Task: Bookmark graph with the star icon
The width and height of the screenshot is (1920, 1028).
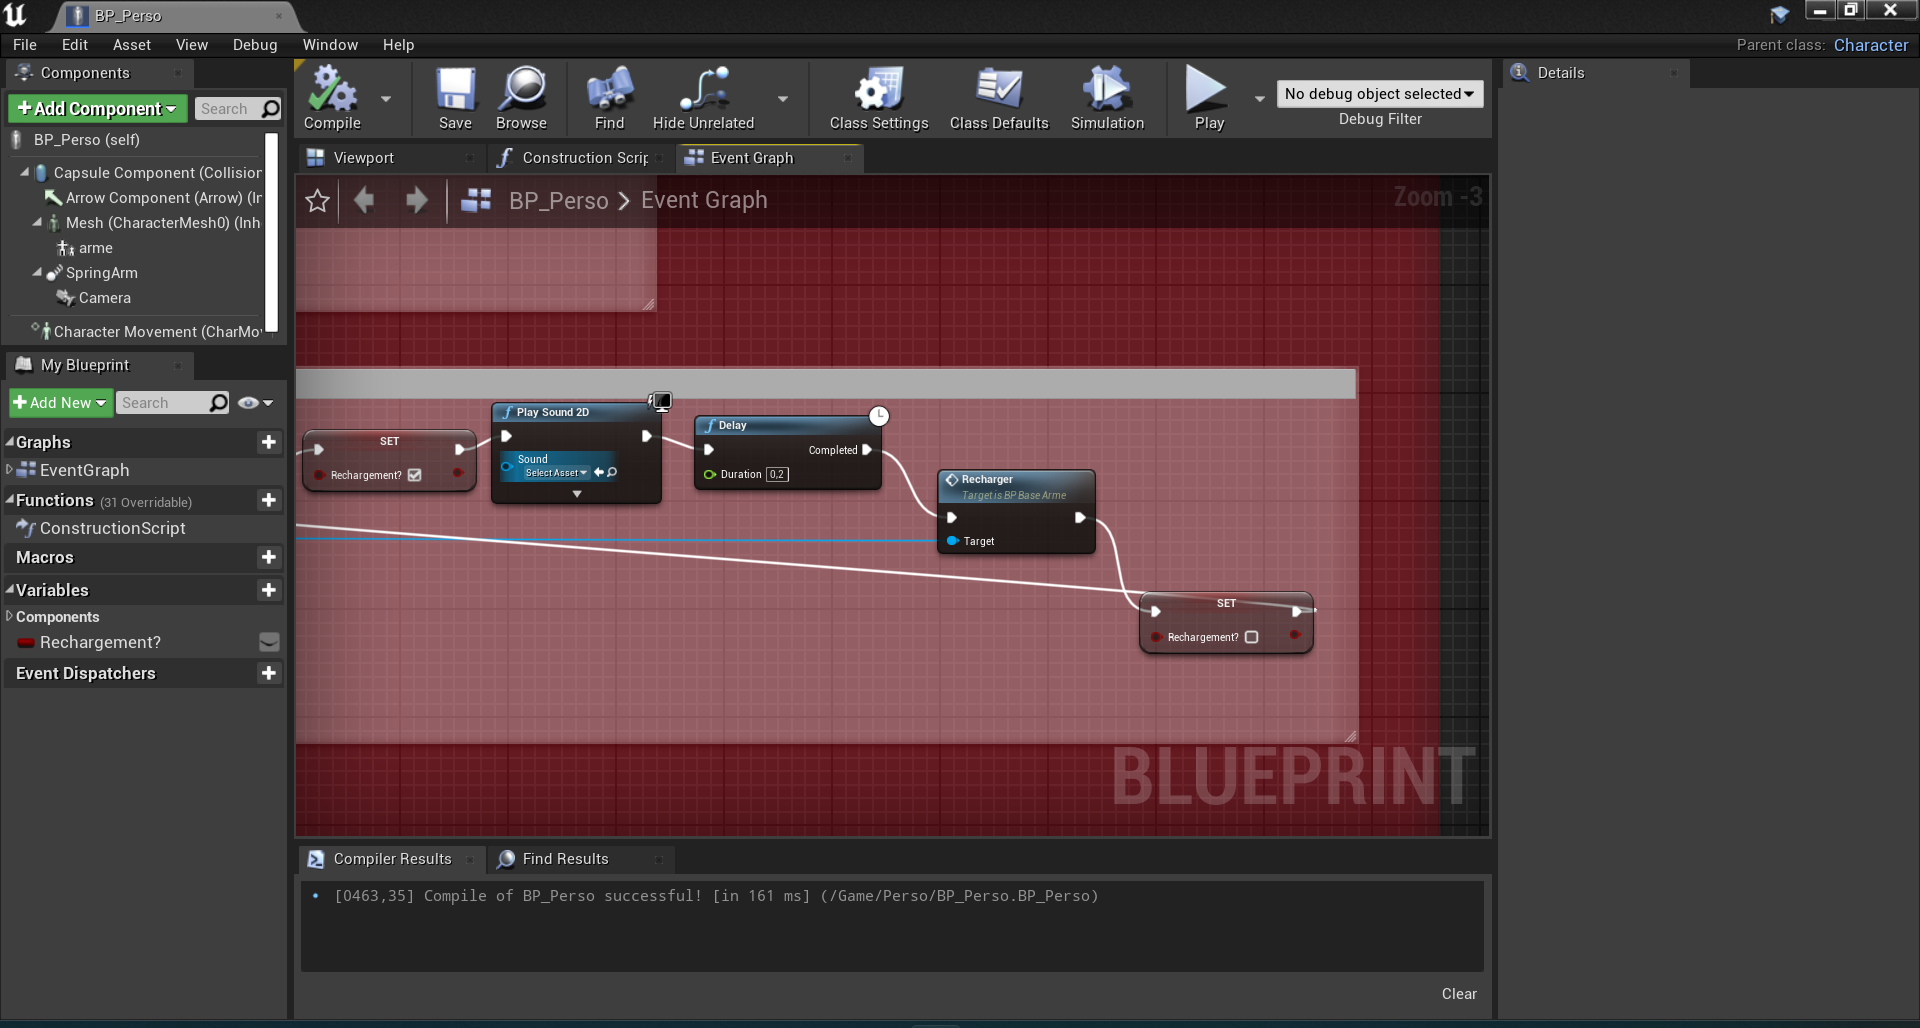Action: coord(317,201)
